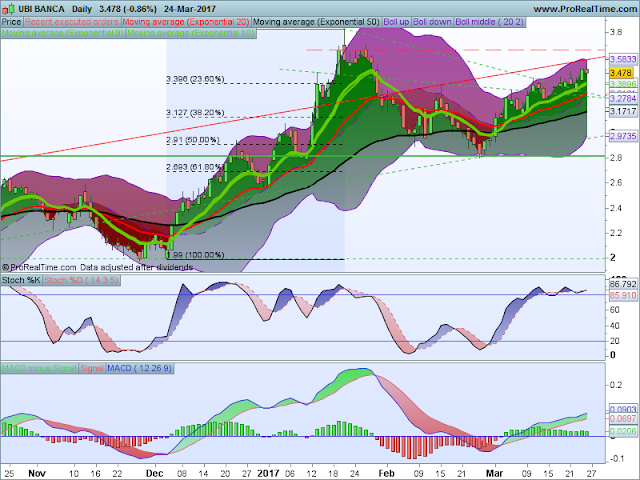
Task: Click the Nov label on time axis
Action: [x=36, y=473]
